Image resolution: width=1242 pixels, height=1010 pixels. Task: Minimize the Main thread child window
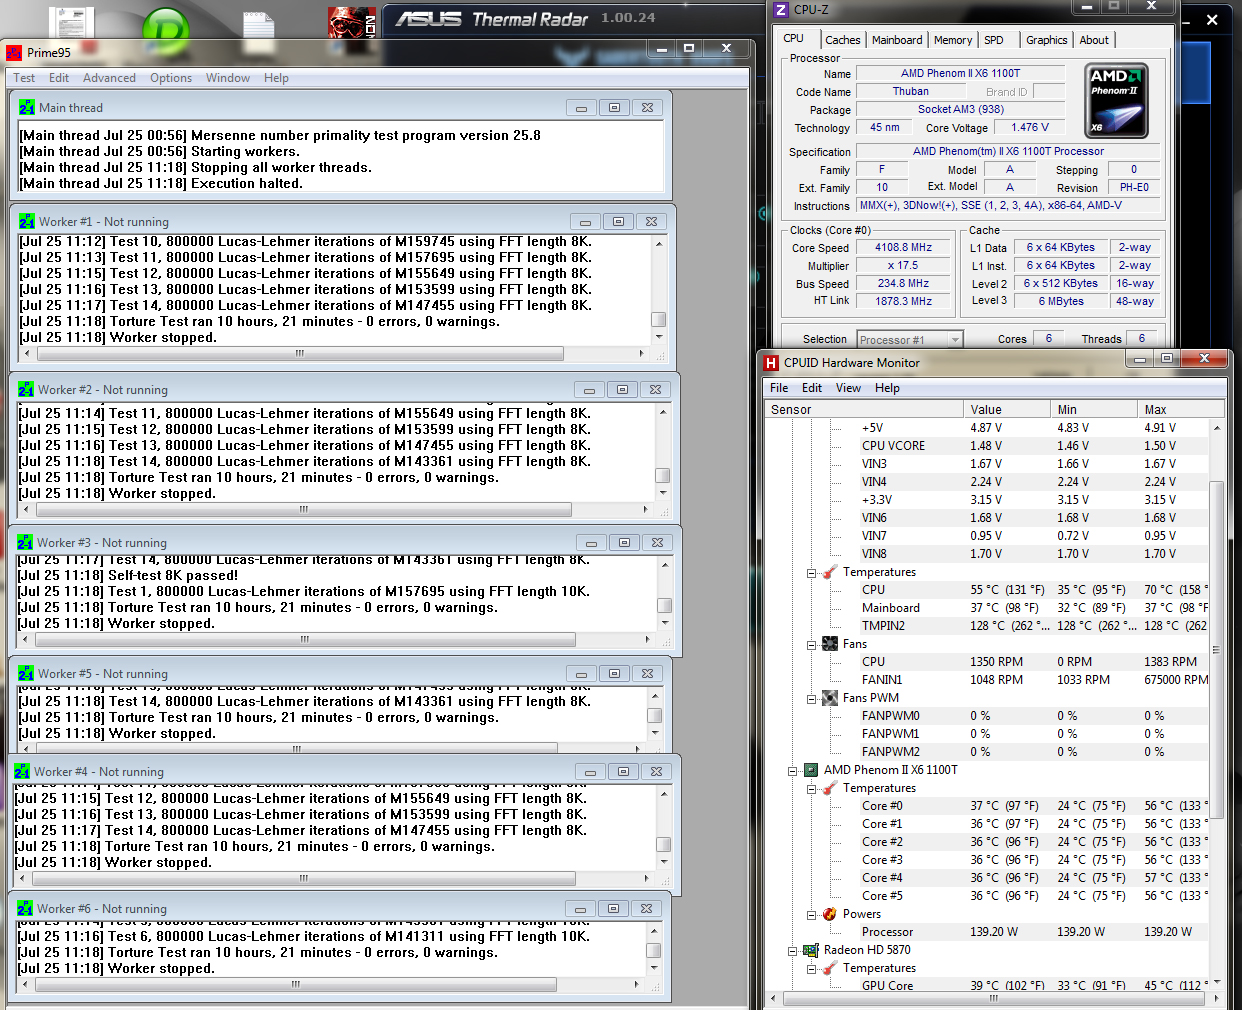point(581,108)
